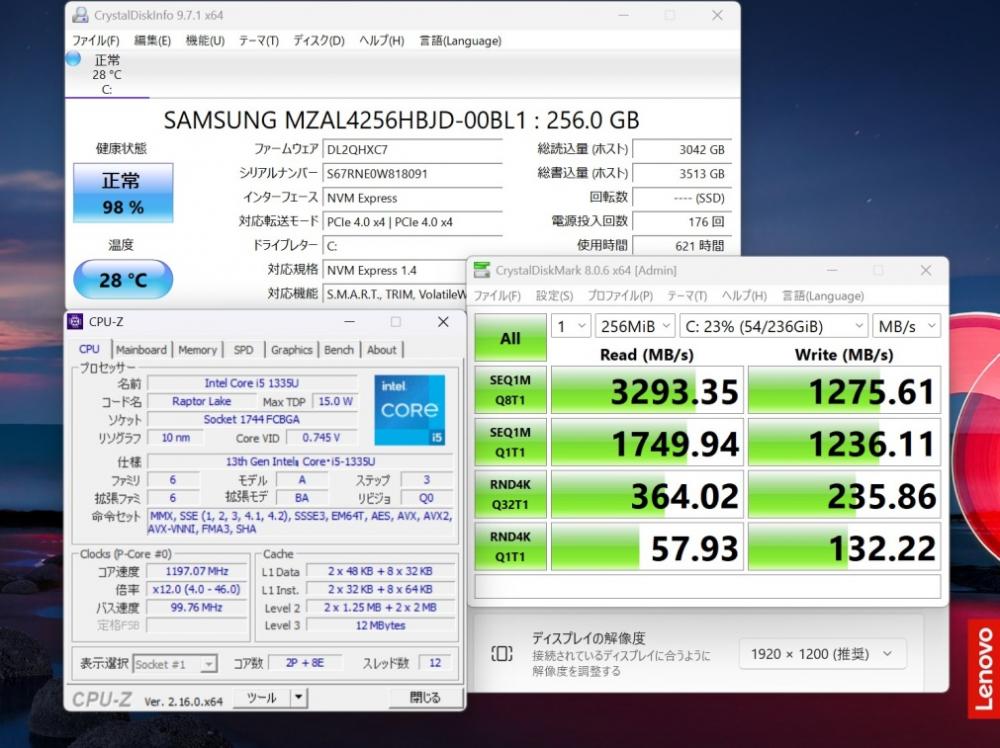Open the 256MiB test size dropdown

[635, 326]
